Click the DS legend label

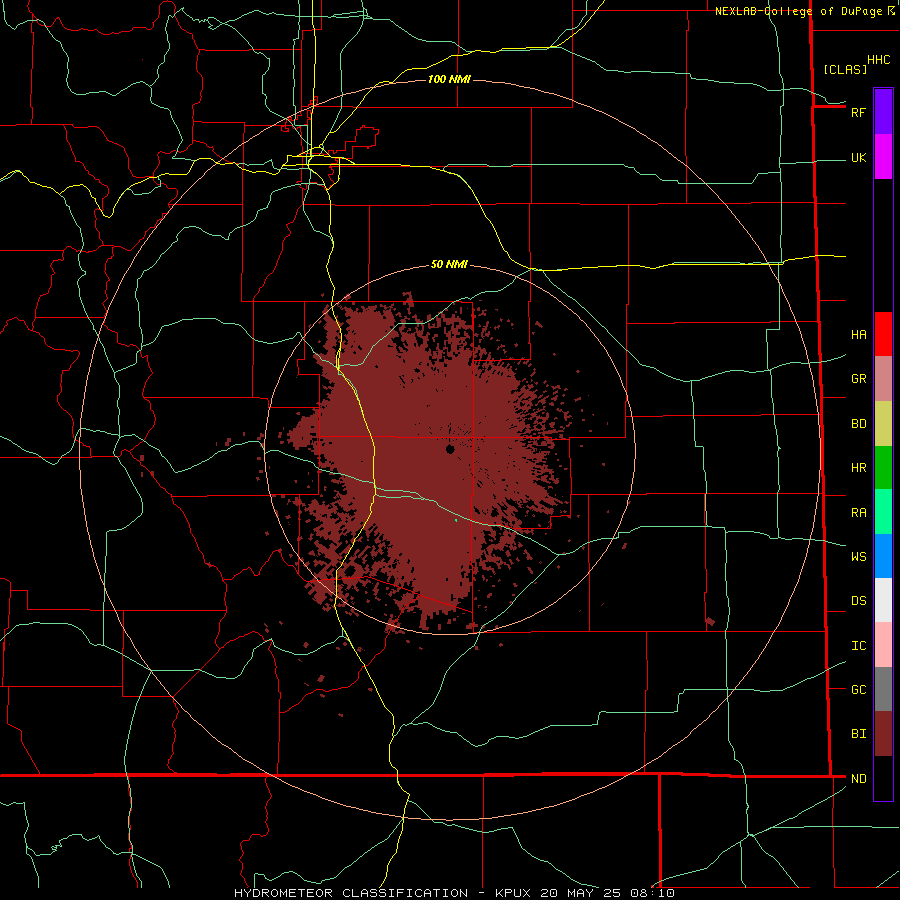tap(858, 600)
